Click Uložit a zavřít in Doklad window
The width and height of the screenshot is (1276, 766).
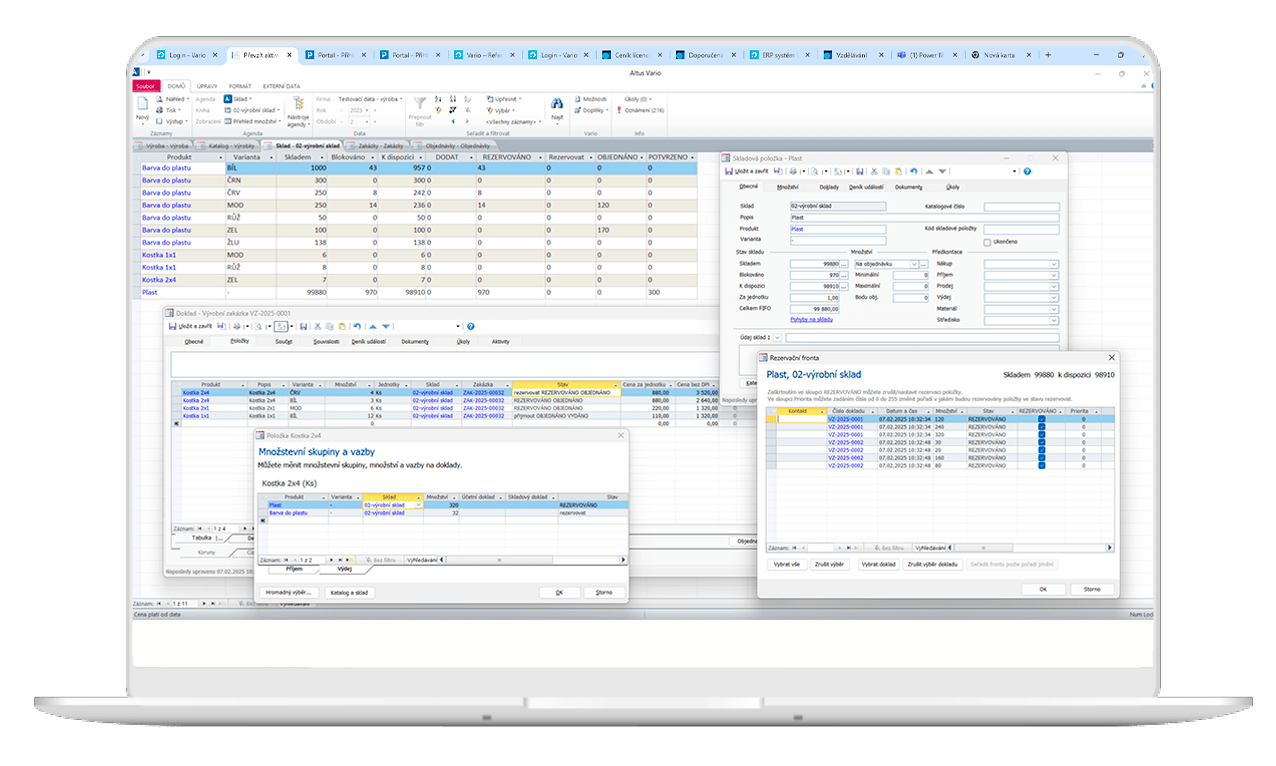pos(192,326)
